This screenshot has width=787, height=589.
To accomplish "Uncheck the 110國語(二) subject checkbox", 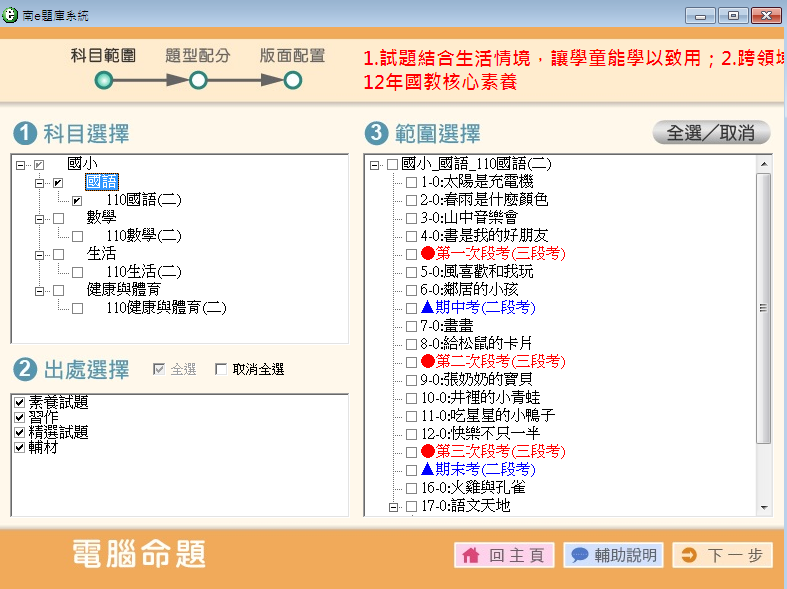I will pyautogui.click(x=77, y=201).
